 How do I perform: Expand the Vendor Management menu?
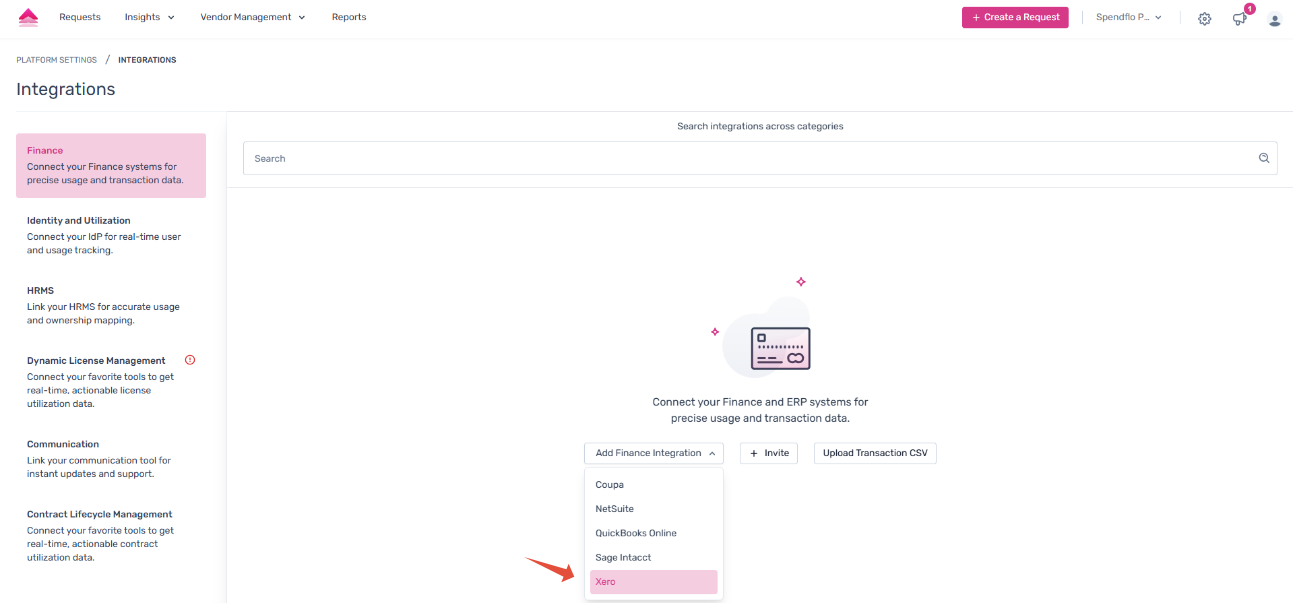(x=253, y=17)
